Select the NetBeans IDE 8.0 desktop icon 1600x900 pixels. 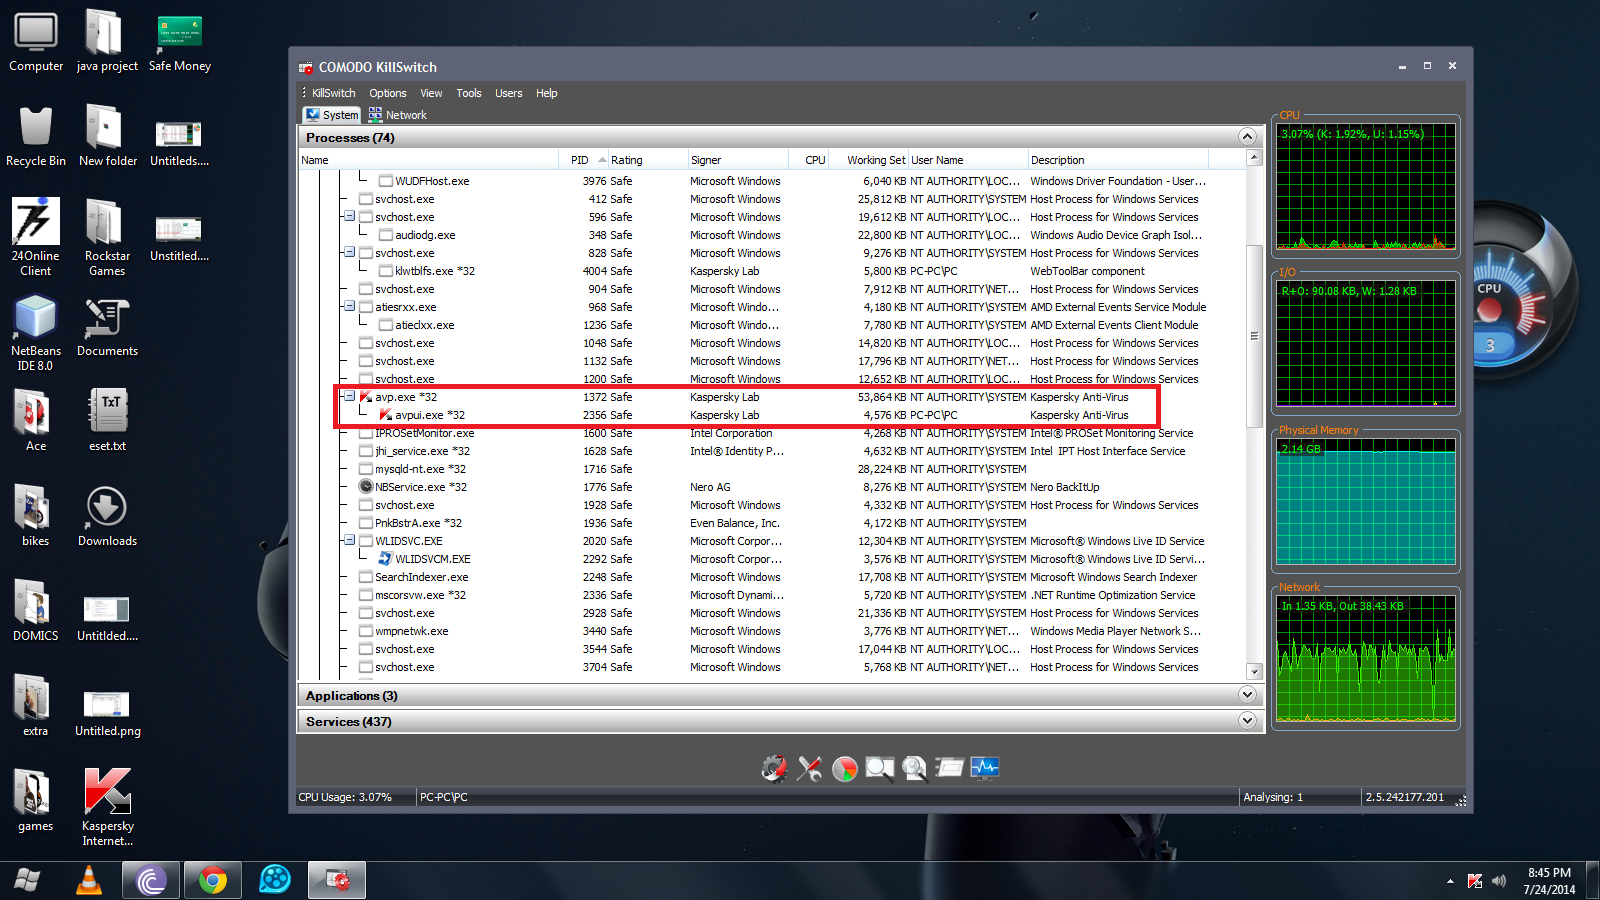pyautogui.click(x=36, y=333)
